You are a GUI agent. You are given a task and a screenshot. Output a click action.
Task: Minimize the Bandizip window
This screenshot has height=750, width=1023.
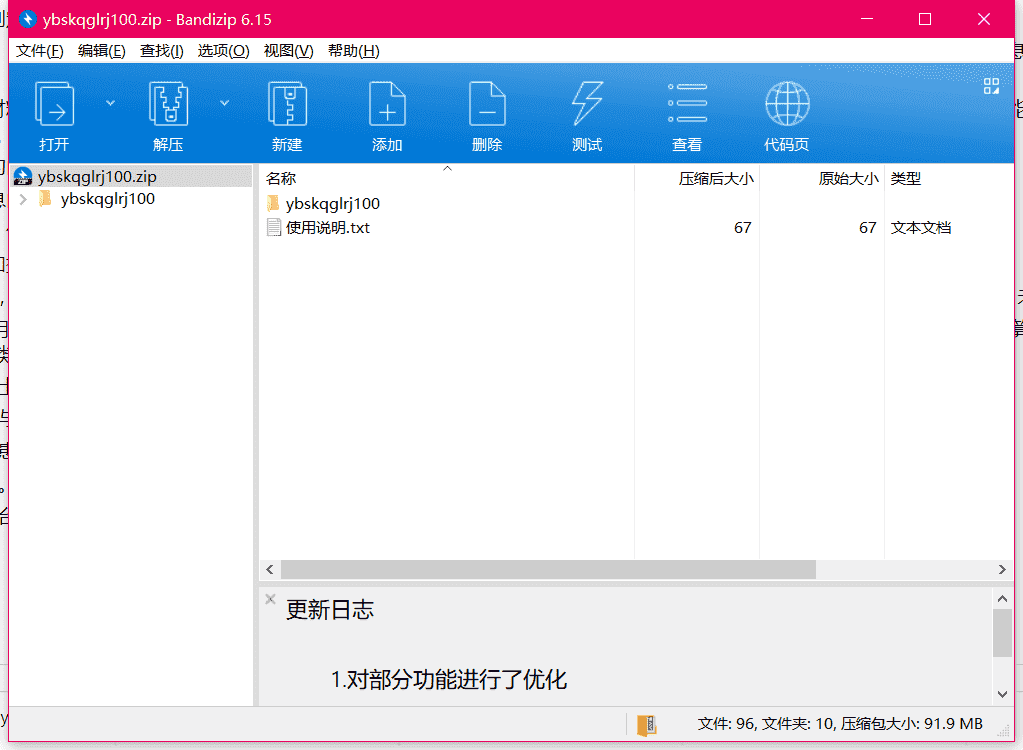click(x=867, y=19)
